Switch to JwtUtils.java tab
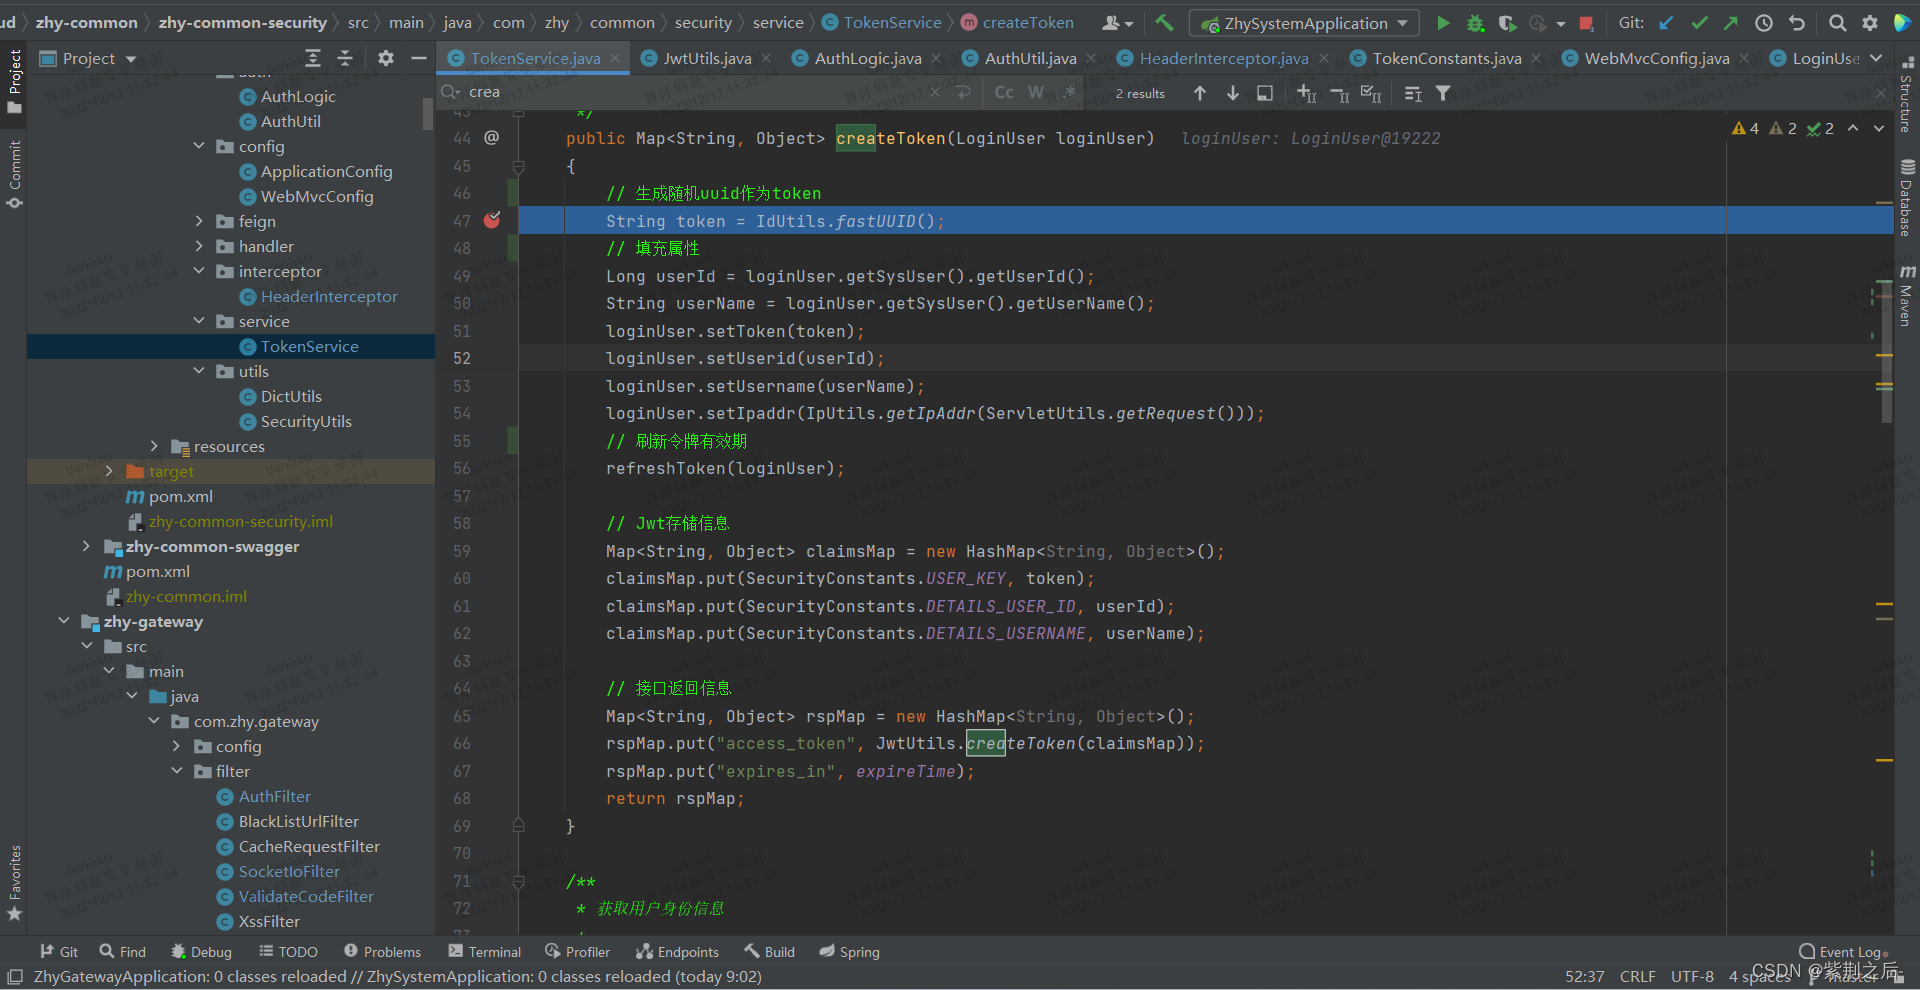The width and height of the screenshot is (1920, 990). click(706, 58)
